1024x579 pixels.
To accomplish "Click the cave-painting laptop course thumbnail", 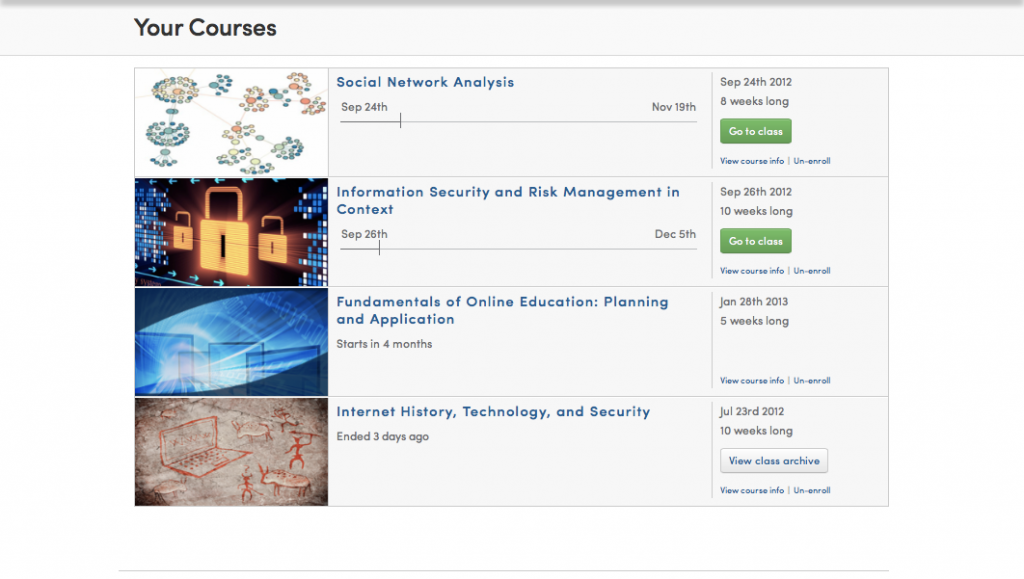I will click(230, 451).
